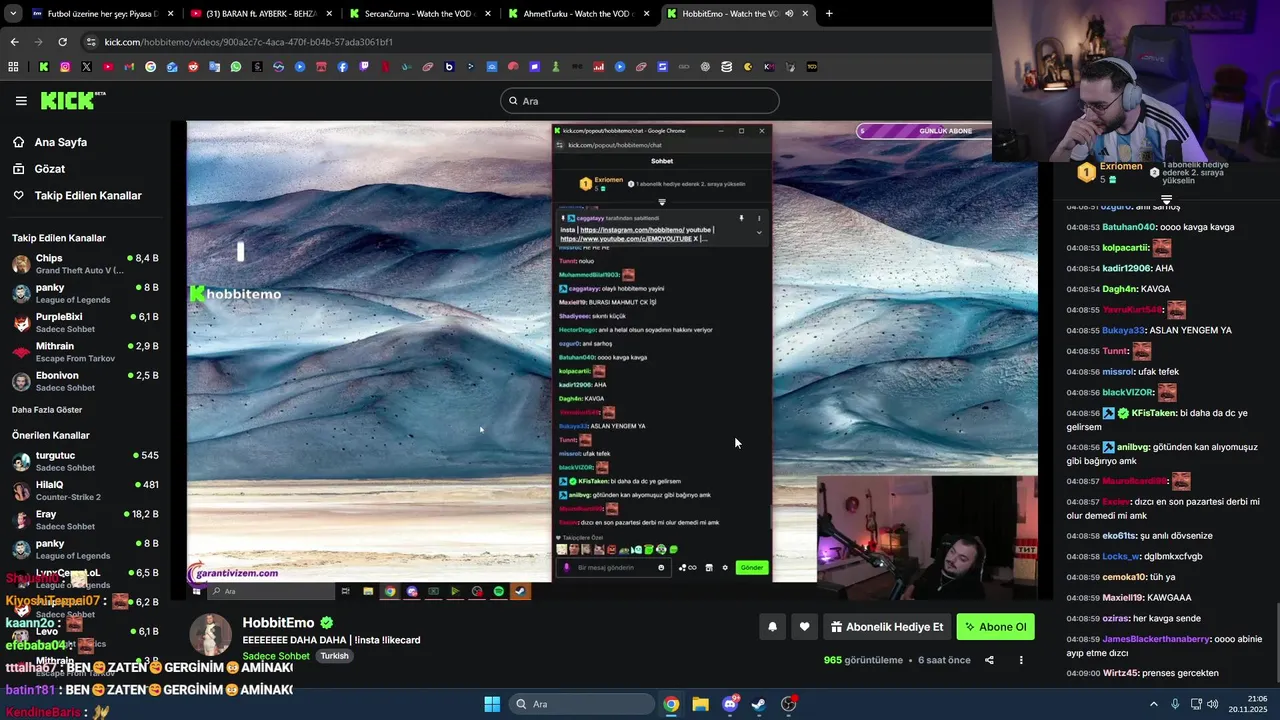Open the Google bookmark icon

151,67
